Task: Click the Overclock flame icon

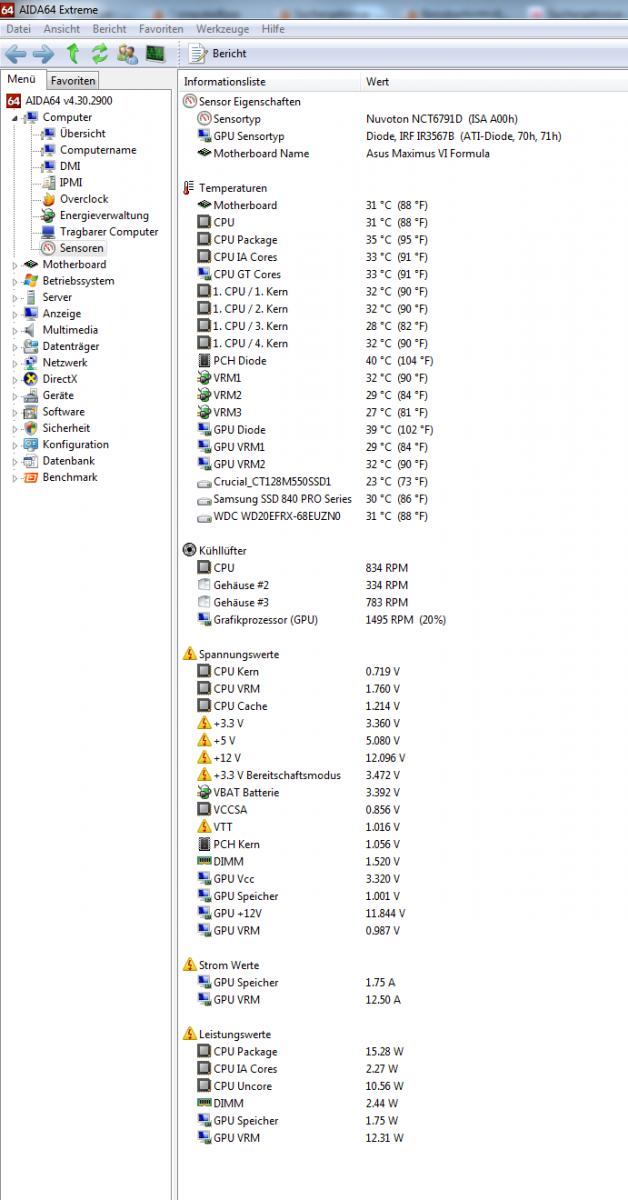Action: pos(49,199)
